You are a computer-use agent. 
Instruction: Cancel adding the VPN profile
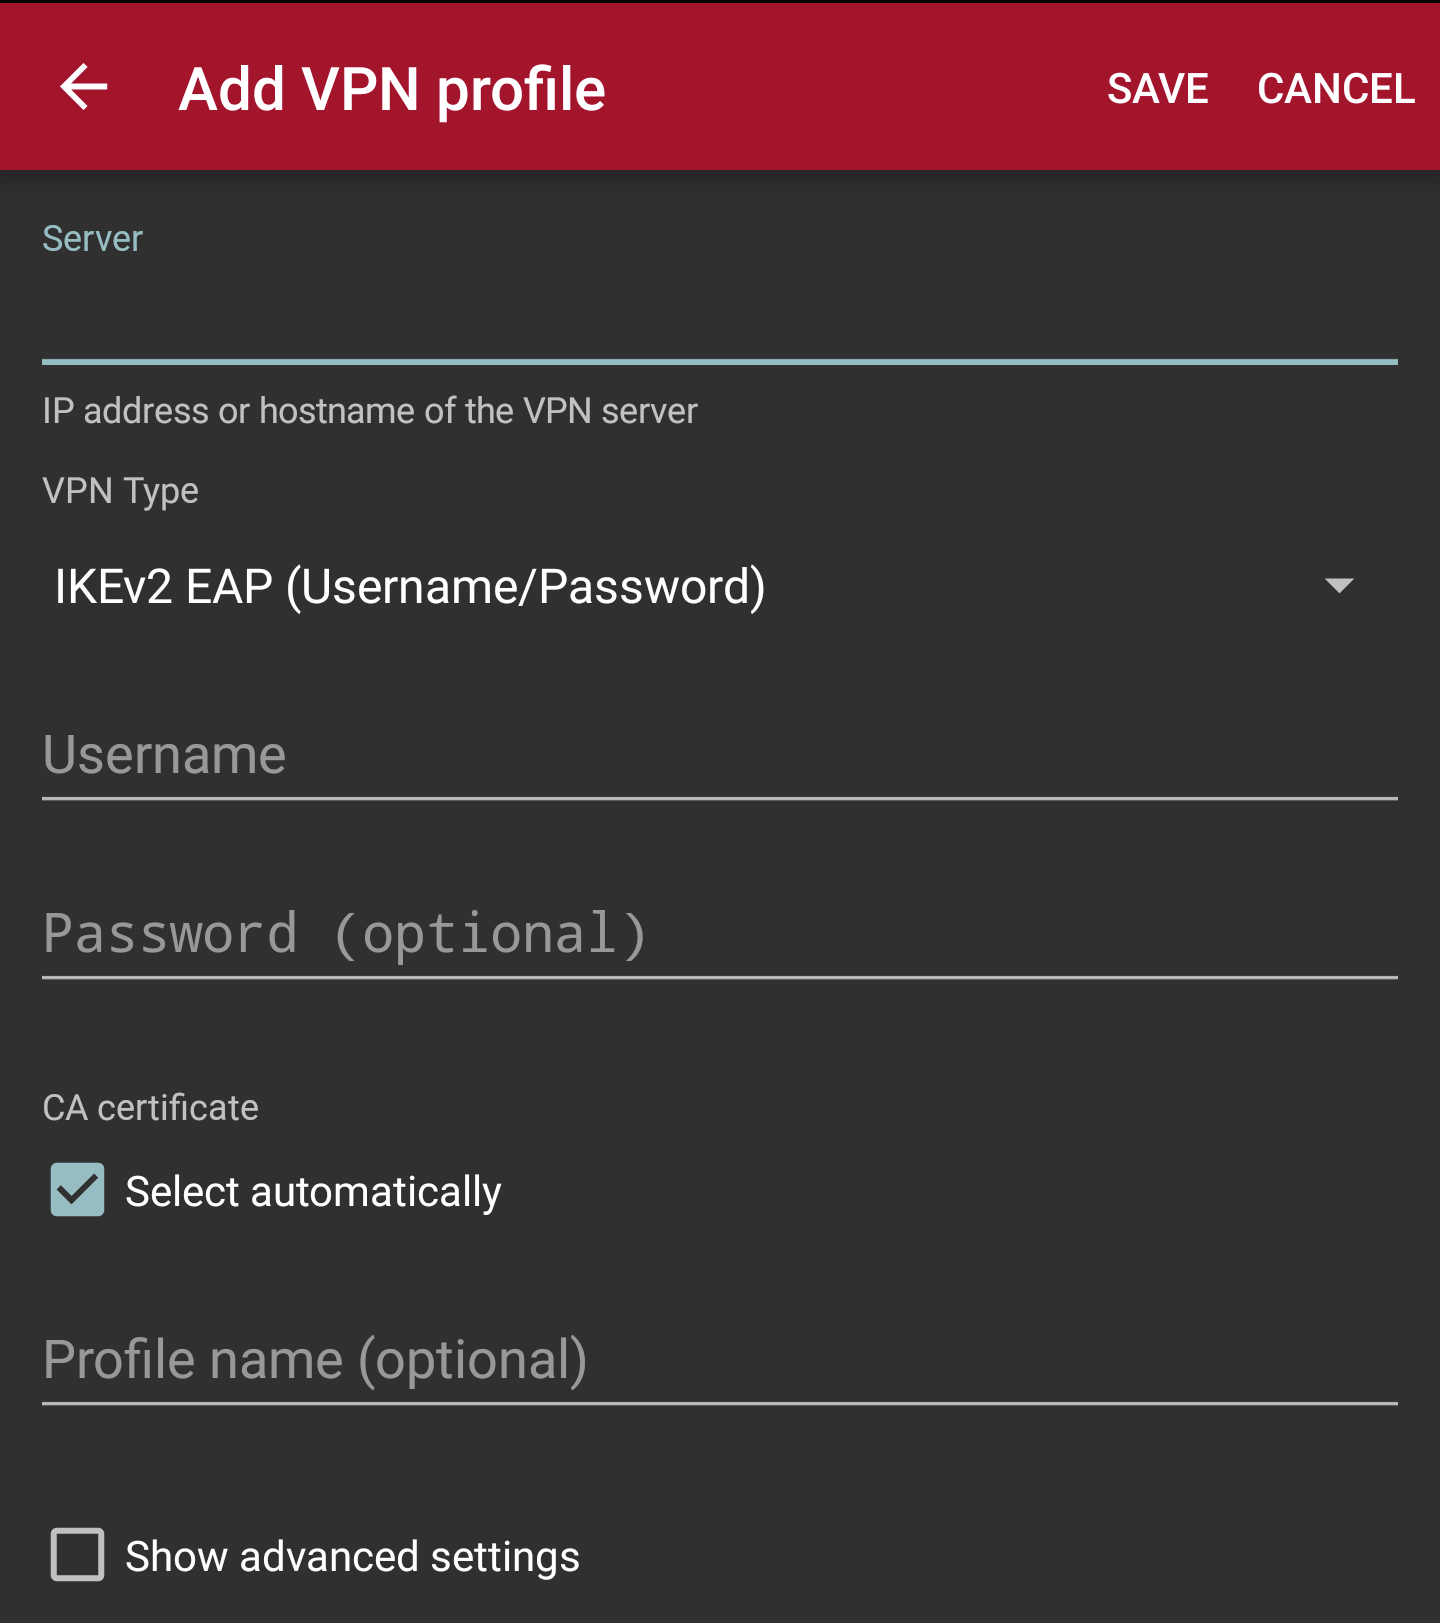click(1335, 89)
